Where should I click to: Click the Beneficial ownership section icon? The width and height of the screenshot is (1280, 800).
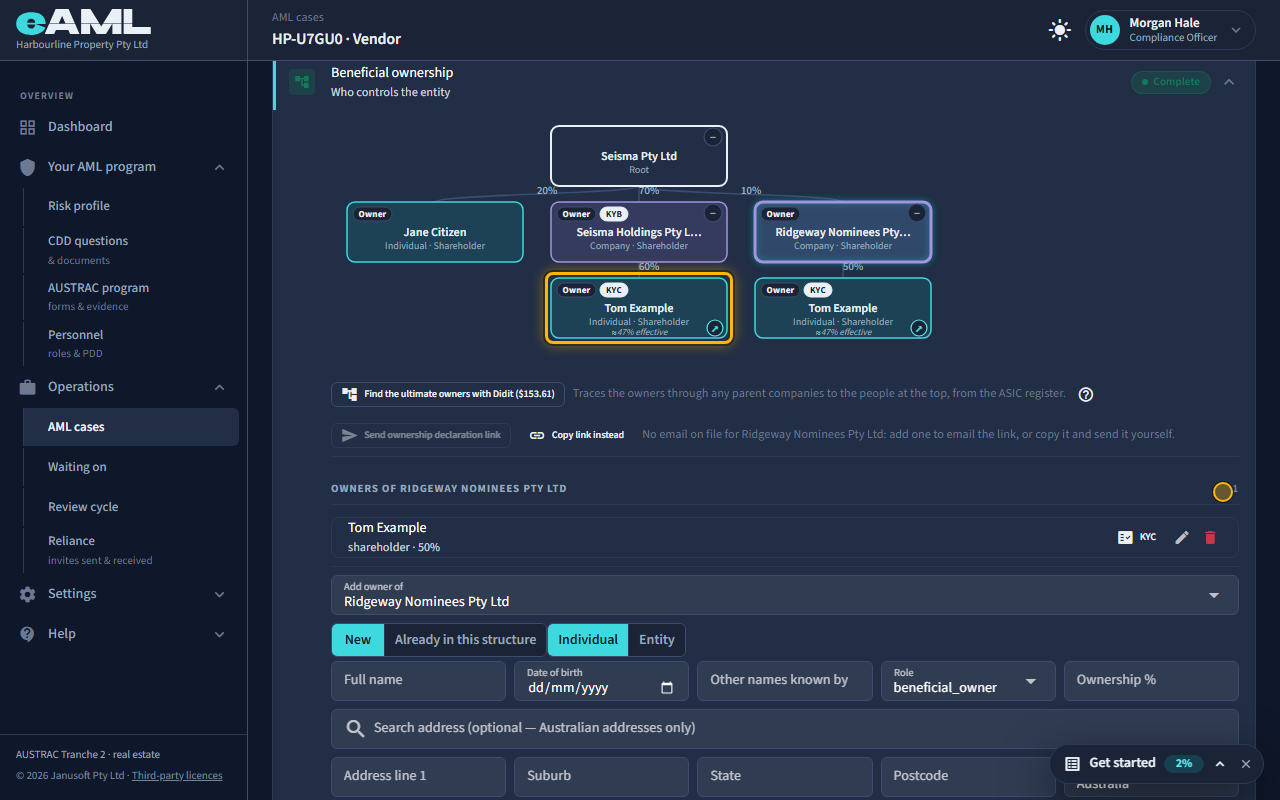[302, 82]
